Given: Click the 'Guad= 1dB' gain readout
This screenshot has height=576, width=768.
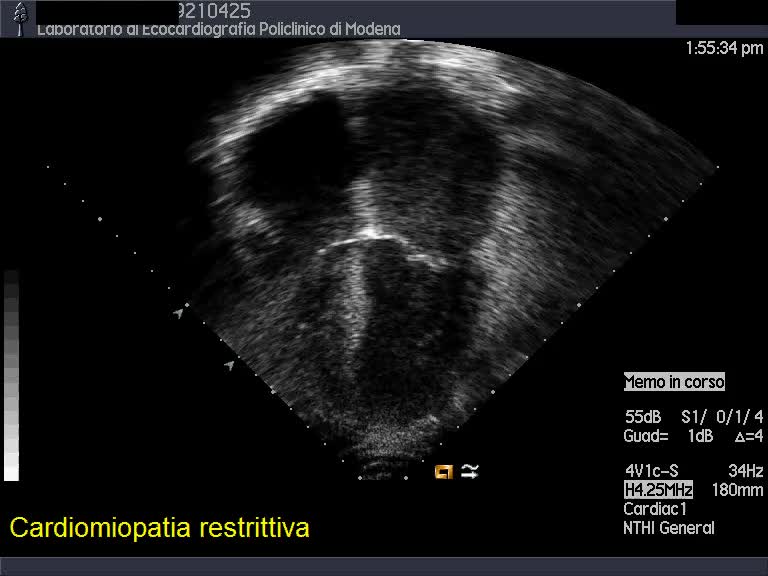Looking at the screenshot, I should 668,436.
